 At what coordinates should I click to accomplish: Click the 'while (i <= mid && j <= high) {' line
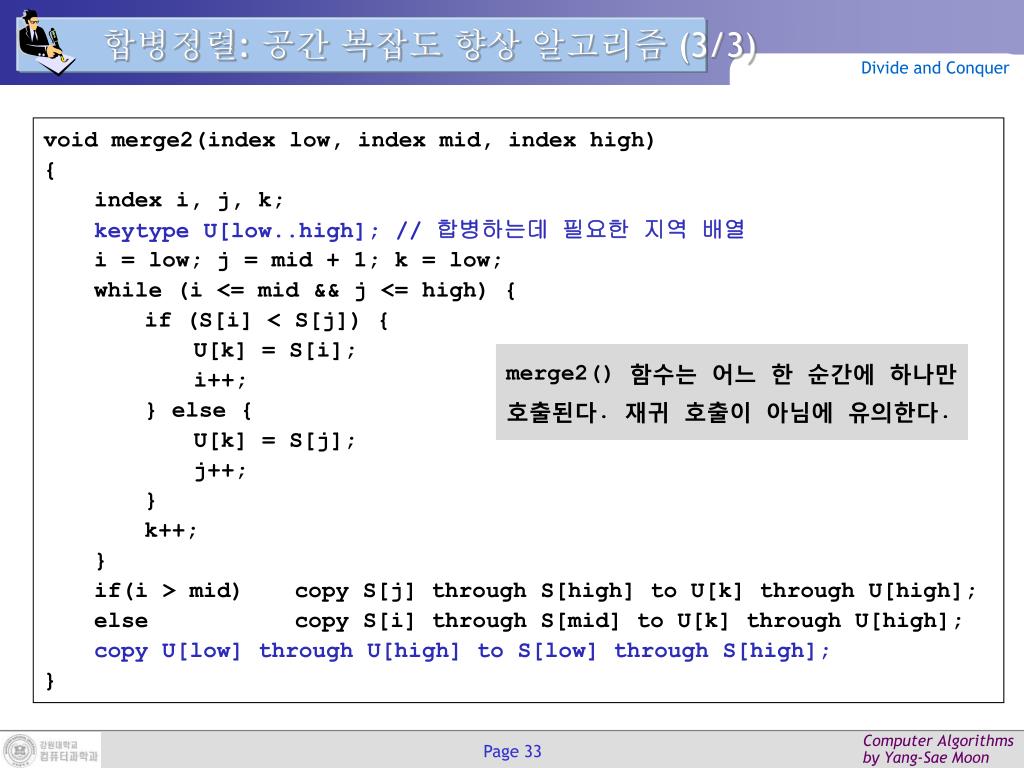click(x=305, y=291)
